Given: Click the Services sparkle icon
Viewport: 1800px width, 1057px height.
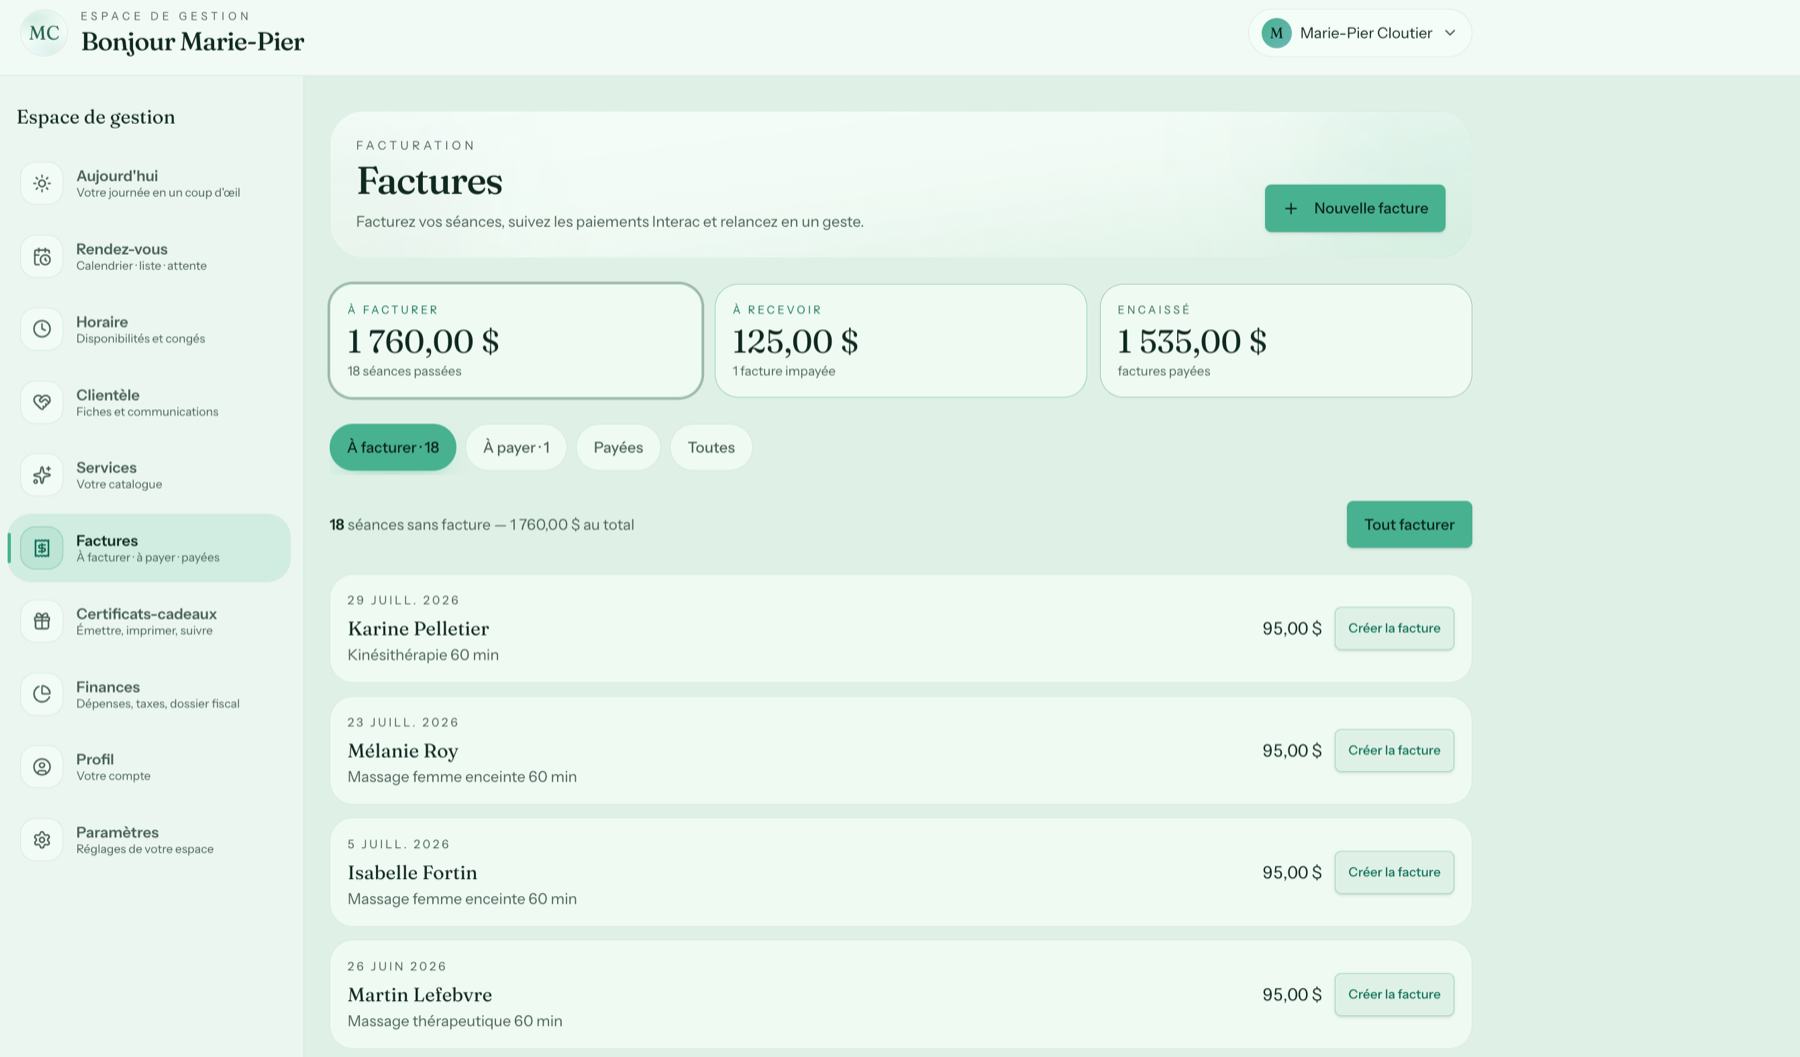Looking at the screenshot, I should [42, 475].
